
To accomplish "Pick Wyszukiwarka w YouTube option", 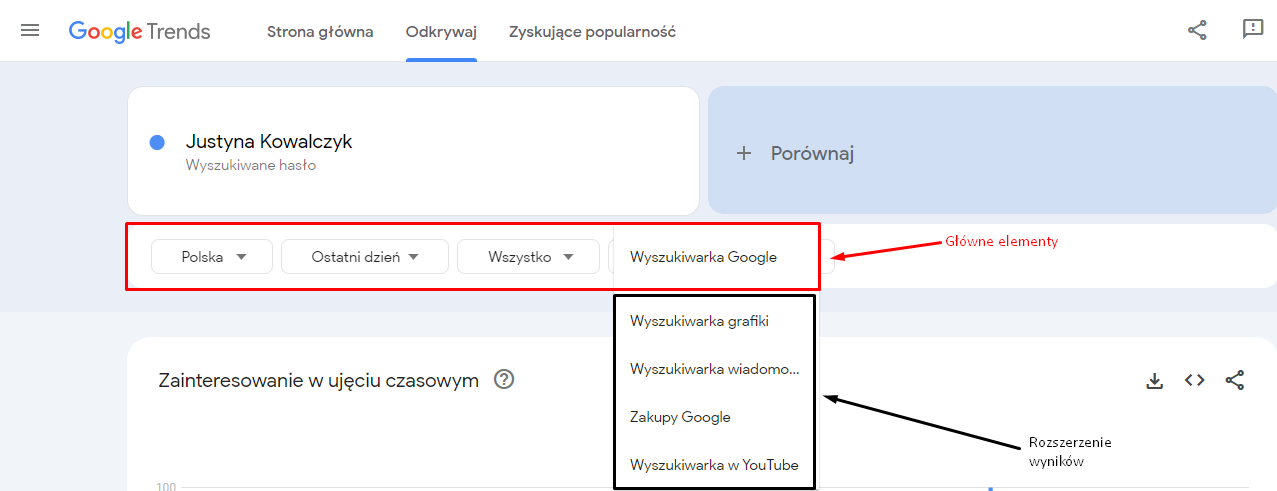I will pos(714,465).
